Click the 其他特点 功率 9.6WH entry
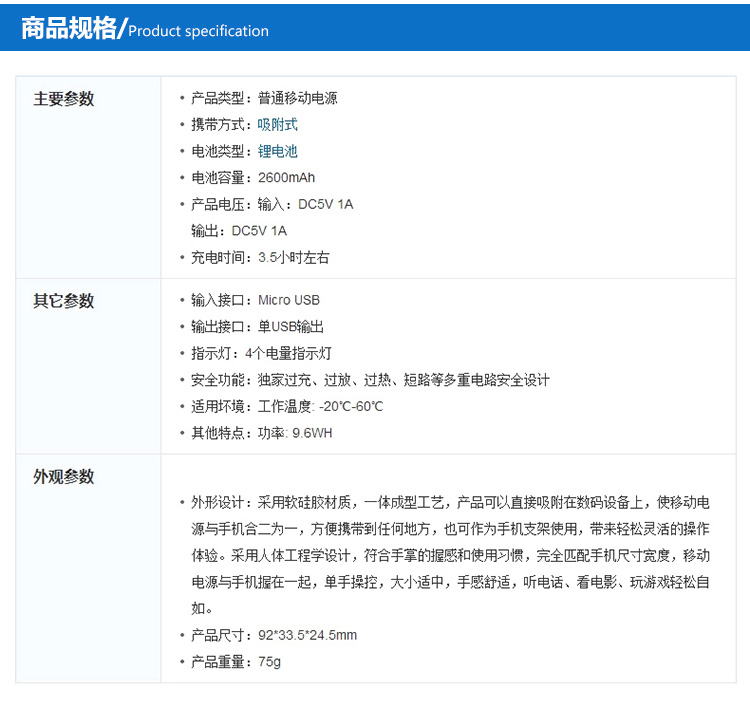750x707 pixels. pos(261,433)
